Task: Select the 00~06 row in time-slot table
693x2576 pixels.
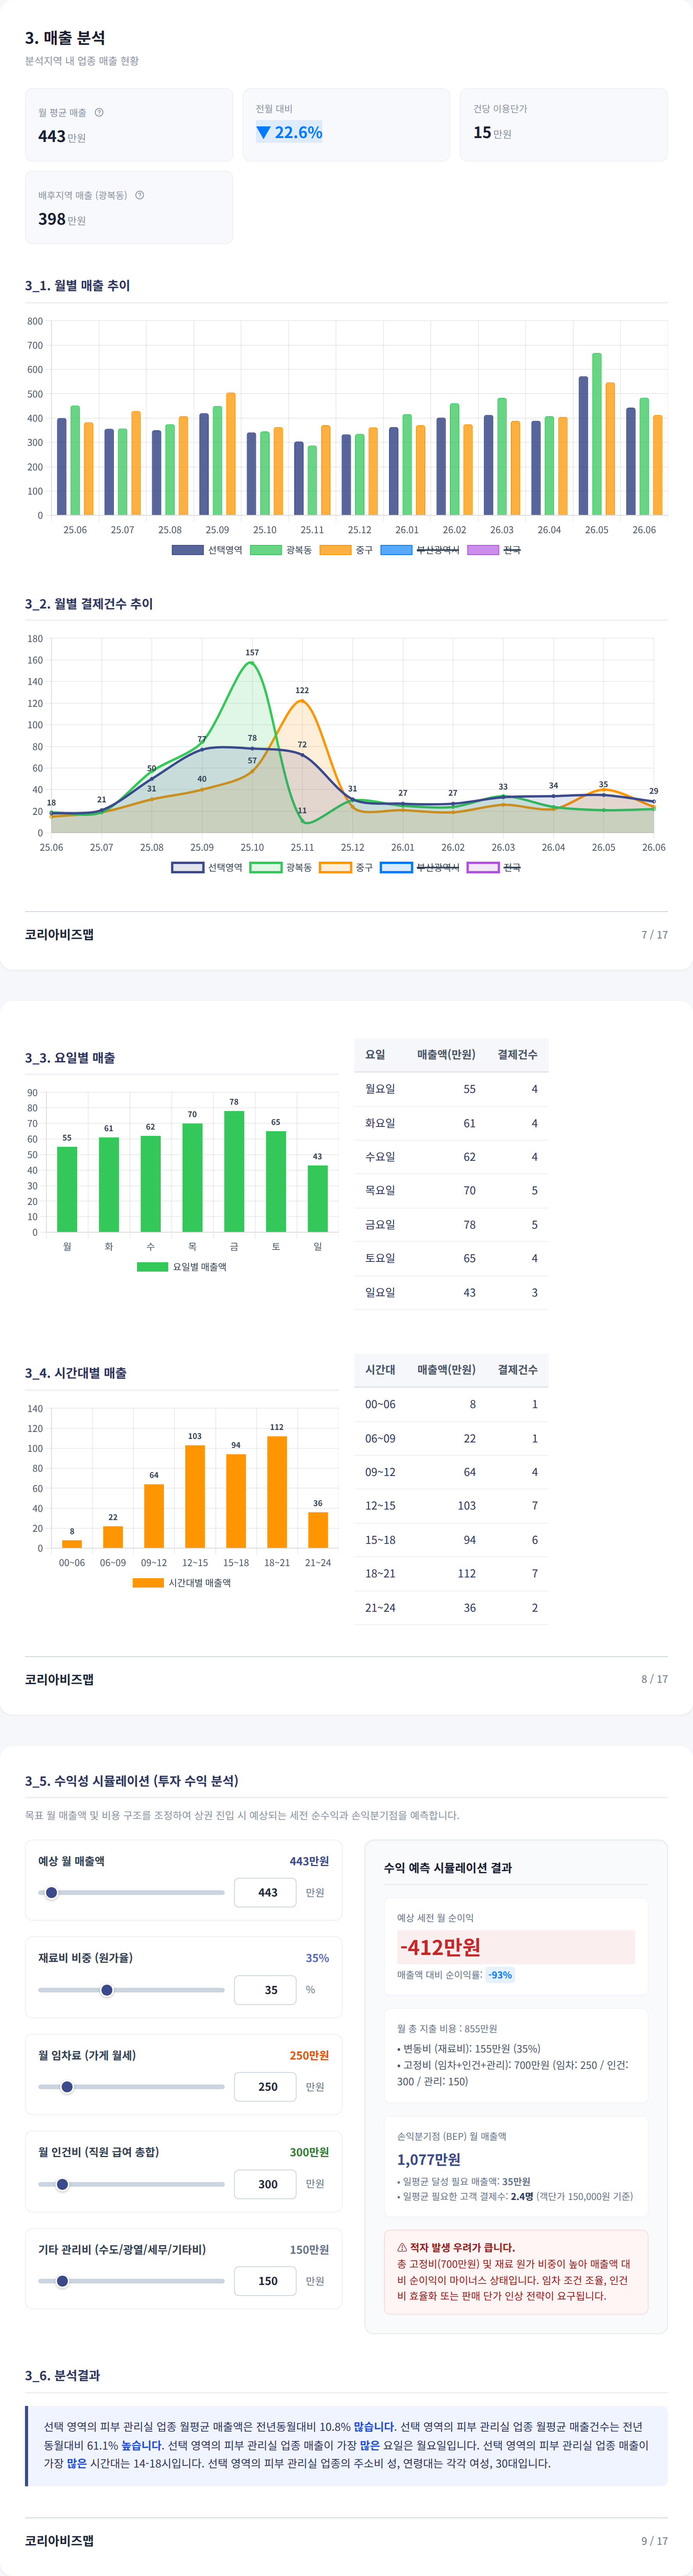Action: pos(451,1404)
